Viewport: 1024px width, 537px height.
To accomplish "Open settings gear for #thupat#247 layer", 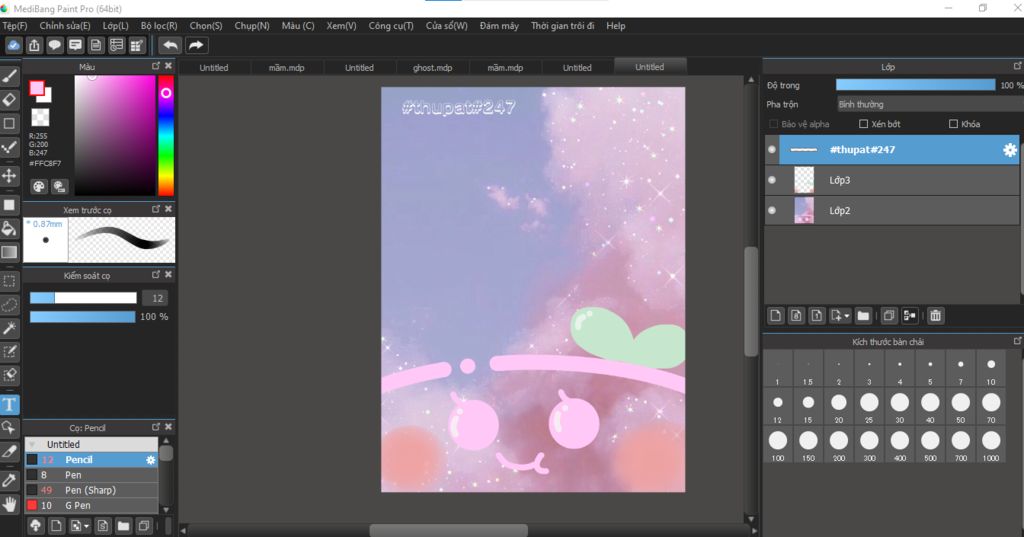I will click(1009, 150).
